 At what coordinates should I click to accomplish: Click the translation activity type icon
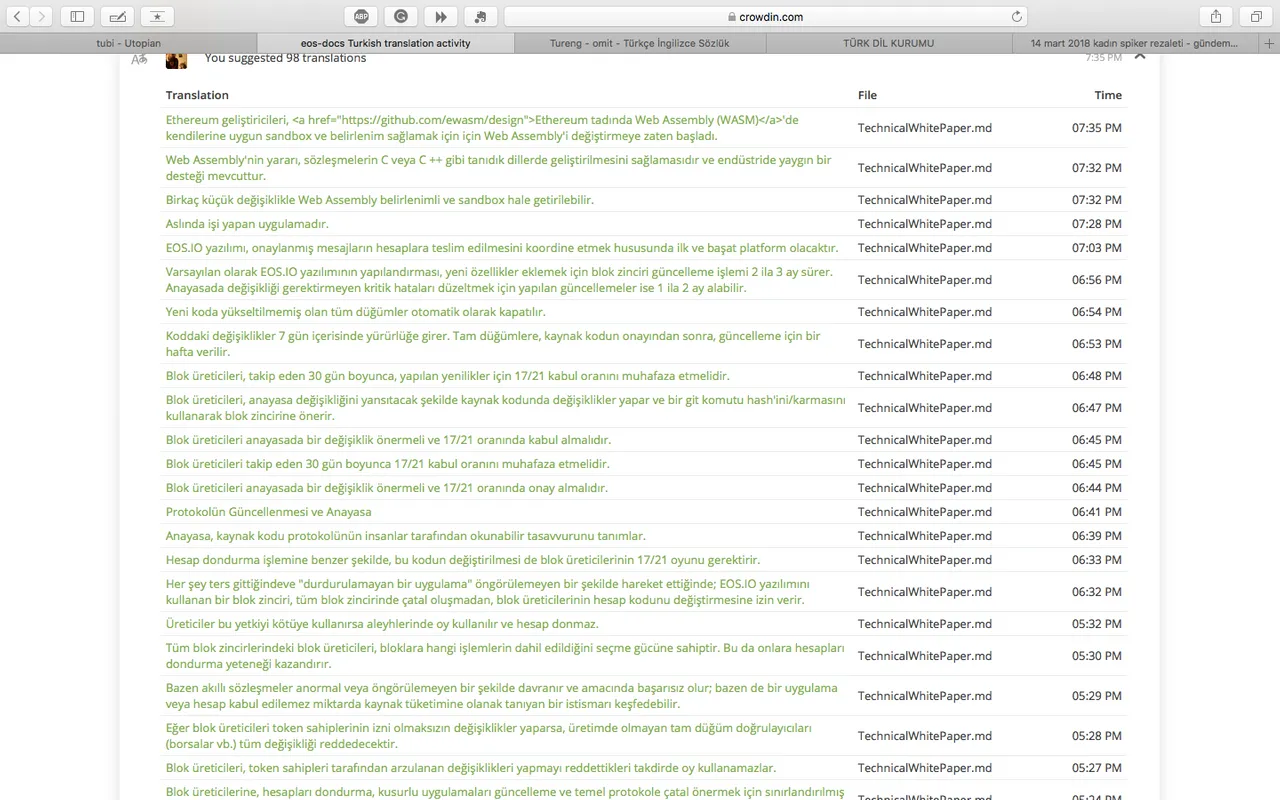[140, 60]
